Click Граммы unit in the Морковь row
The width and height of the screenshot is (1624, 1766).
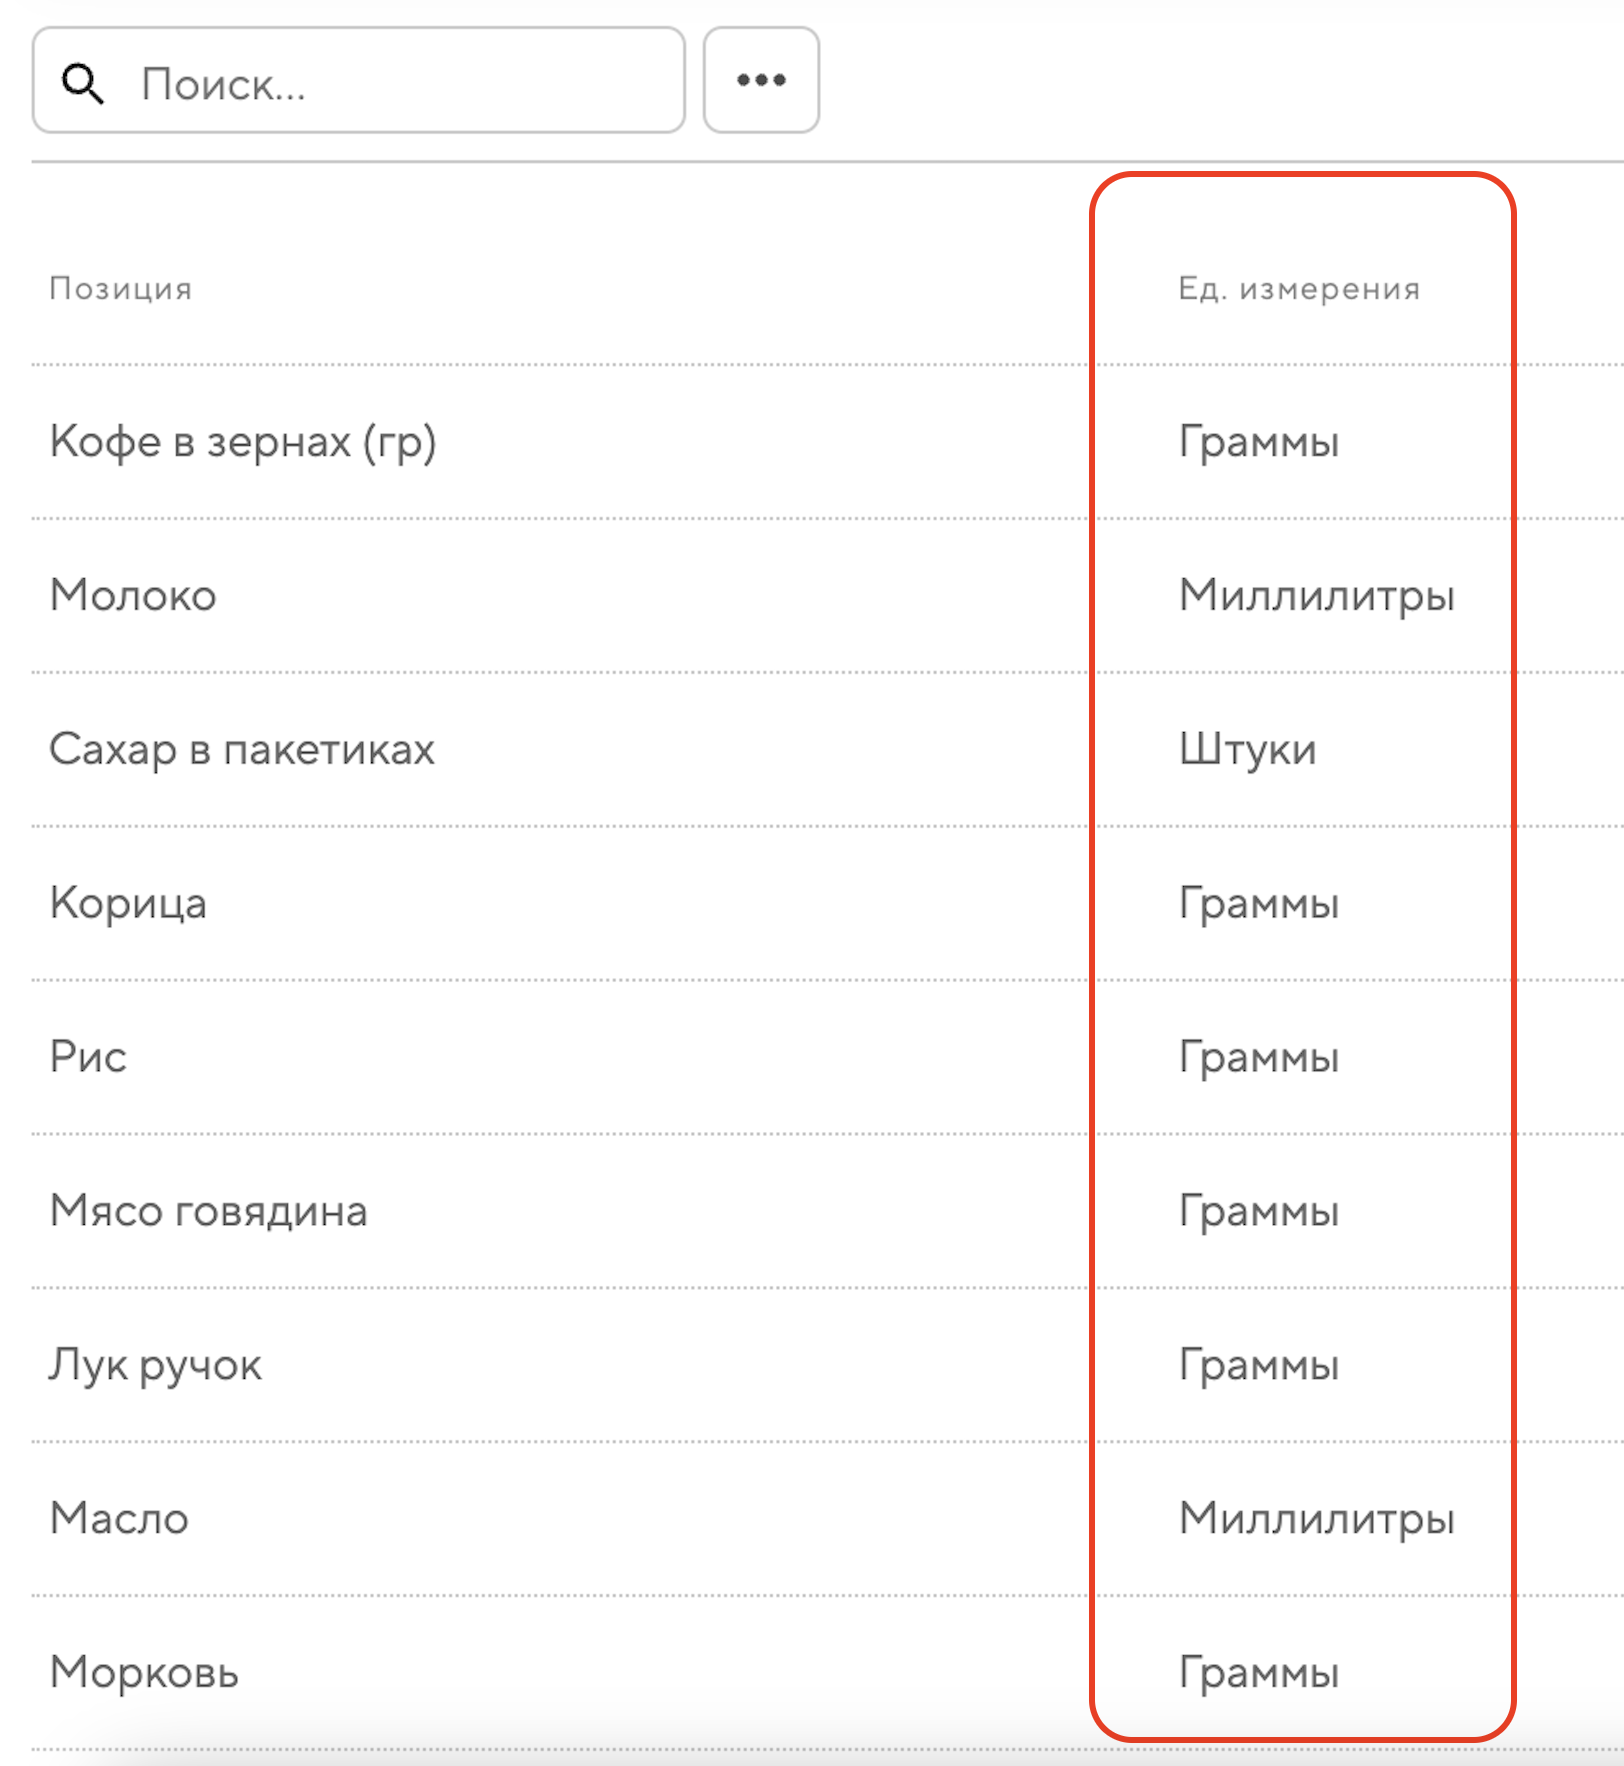(1258, 1673)
